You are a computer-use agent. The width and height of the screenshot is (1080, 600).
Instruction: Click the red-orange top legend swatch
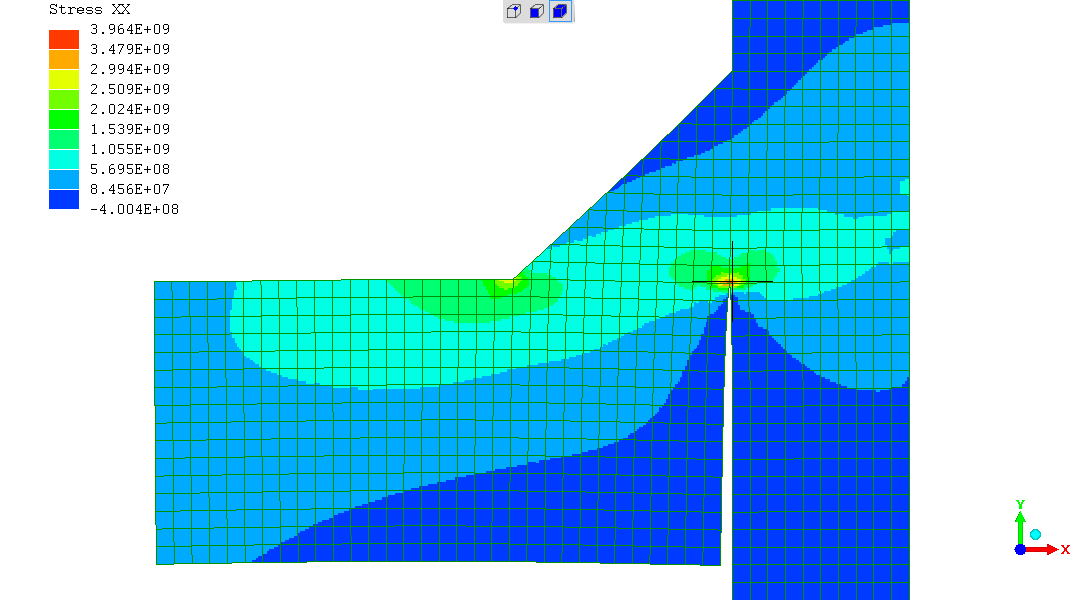[64, 40]
